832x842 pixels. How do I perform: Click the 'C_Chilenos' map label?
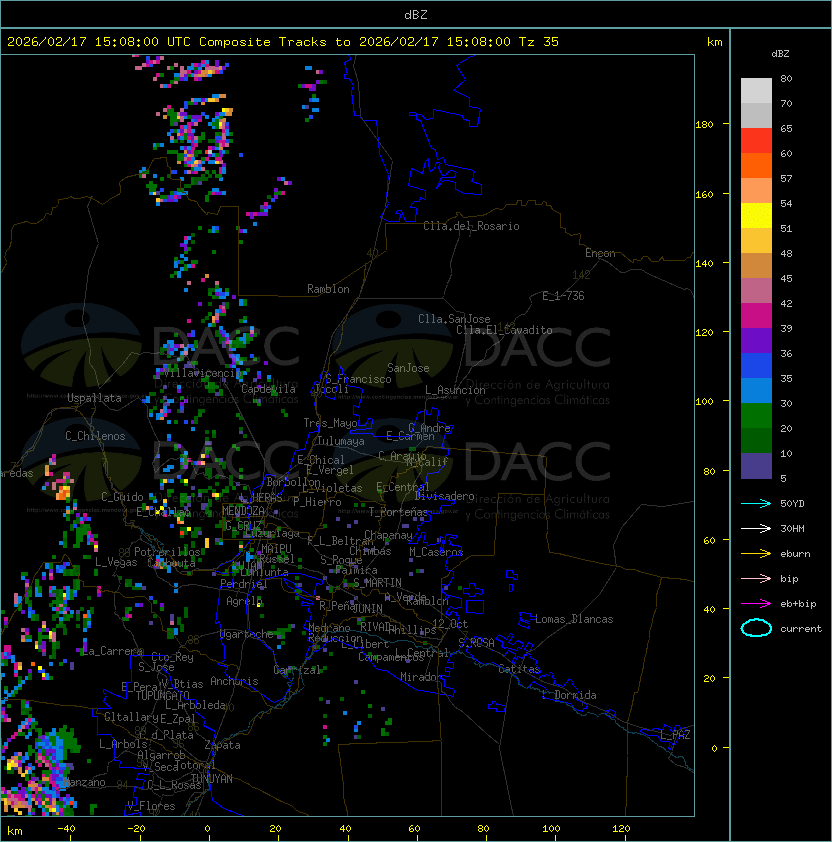[x=95, y=436]
